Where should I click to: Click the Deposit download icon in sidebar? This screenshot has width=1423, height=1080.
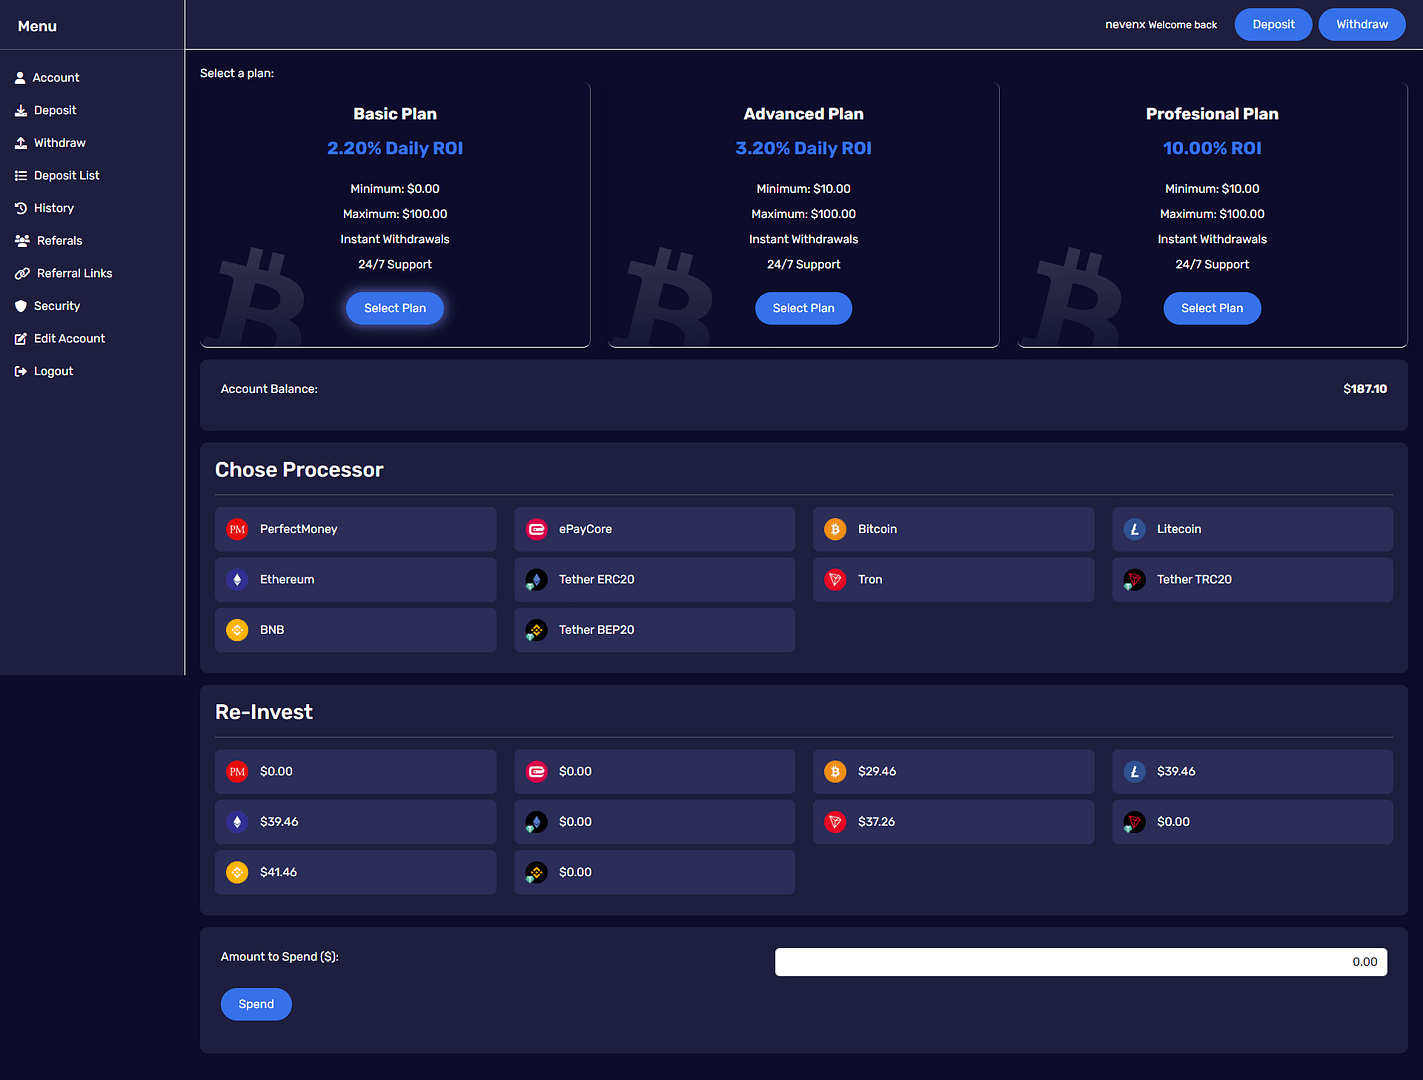pos(20,111)
